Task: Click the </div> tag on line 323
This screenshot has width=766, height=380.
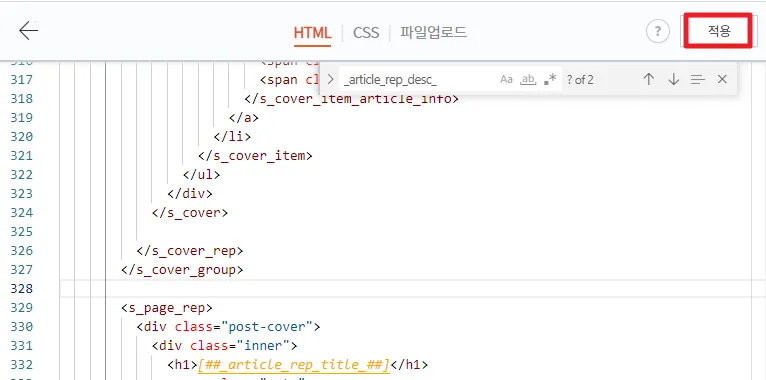Action: pyautogui.click(x=190, y=193)
